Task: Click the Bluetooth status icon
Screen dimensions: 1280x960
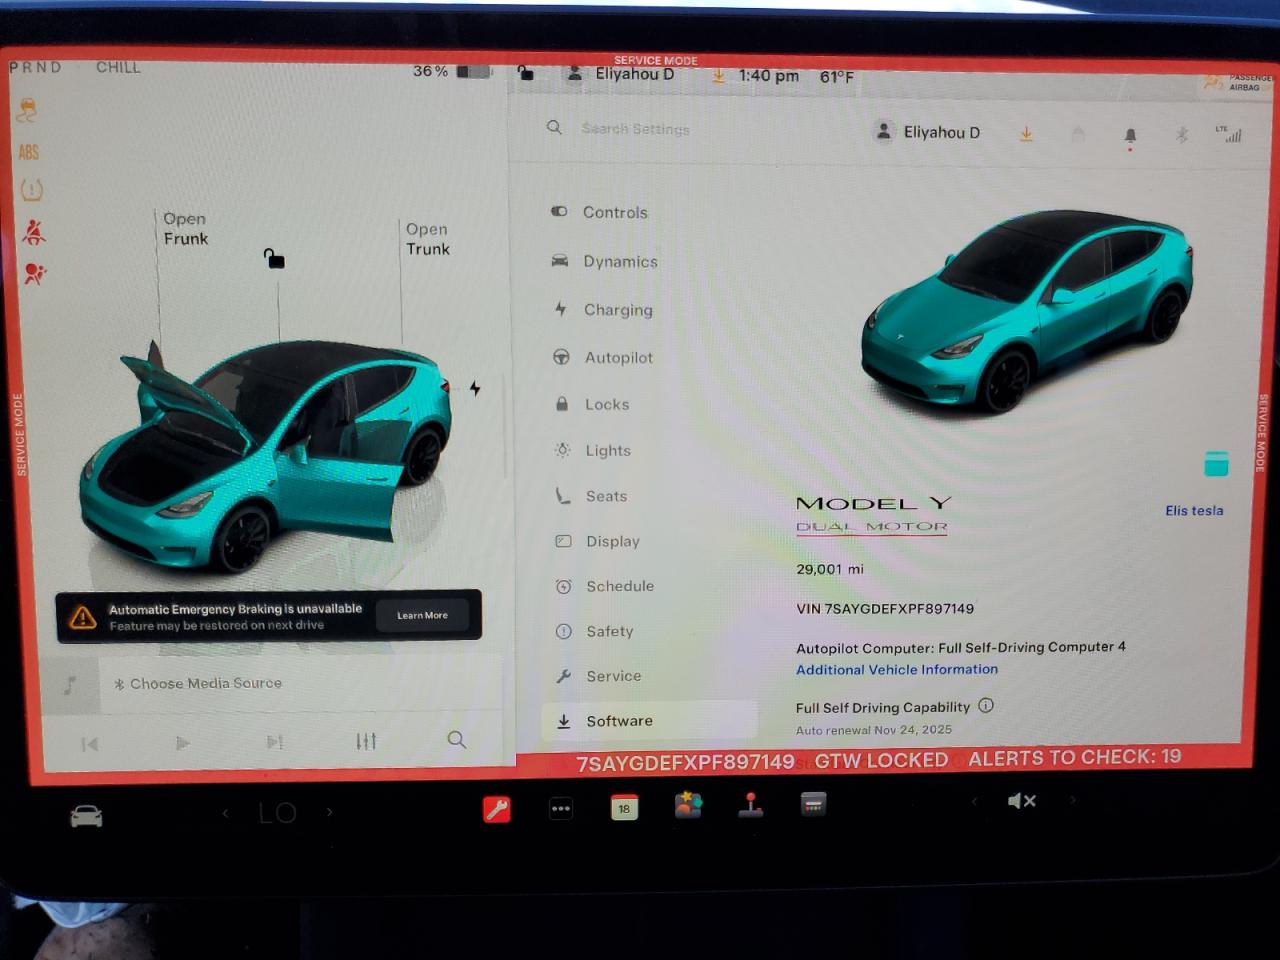Action: click(x=1180, y=133)
